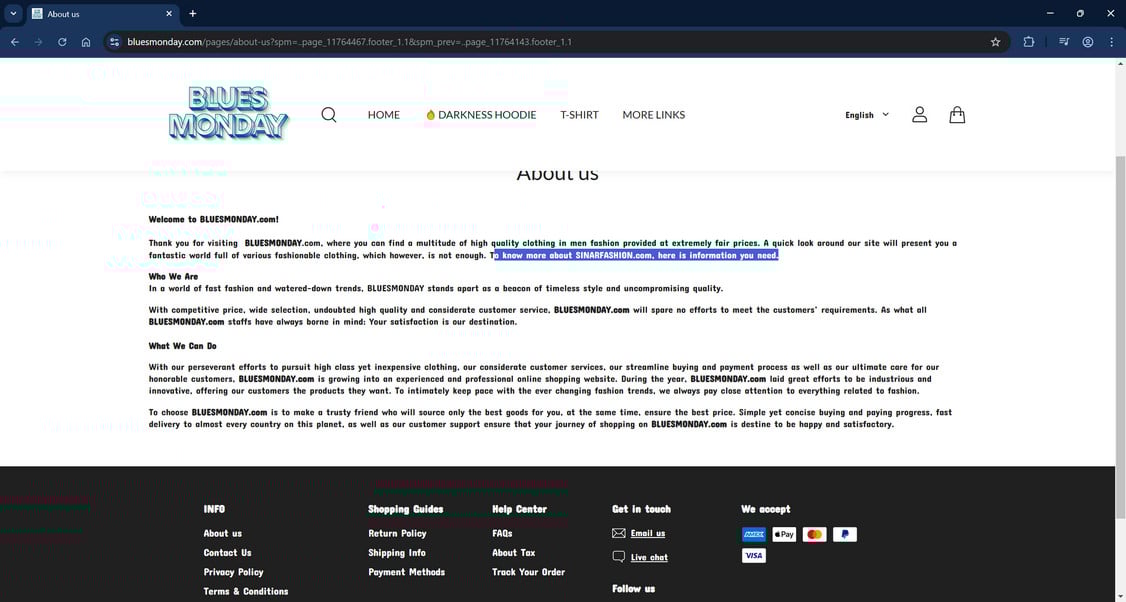Close the About us tab
1126x602 pixels.
[x=169, y=14]
